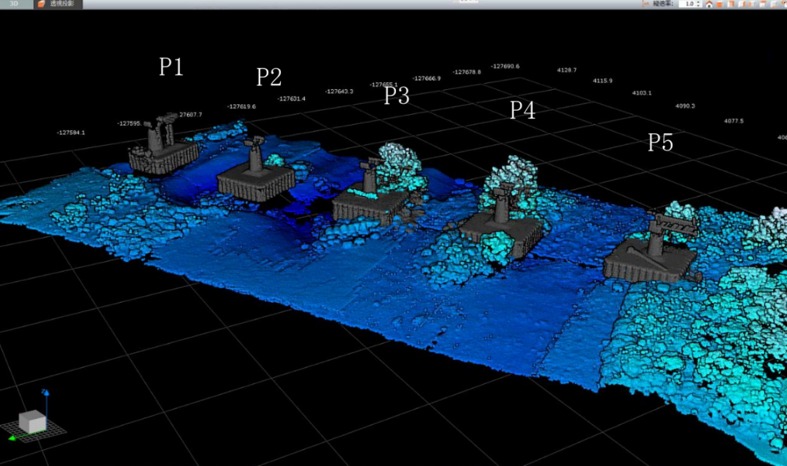Switch to the 3D tab
This screenshot has height=466, width=787.
point(14,4)
